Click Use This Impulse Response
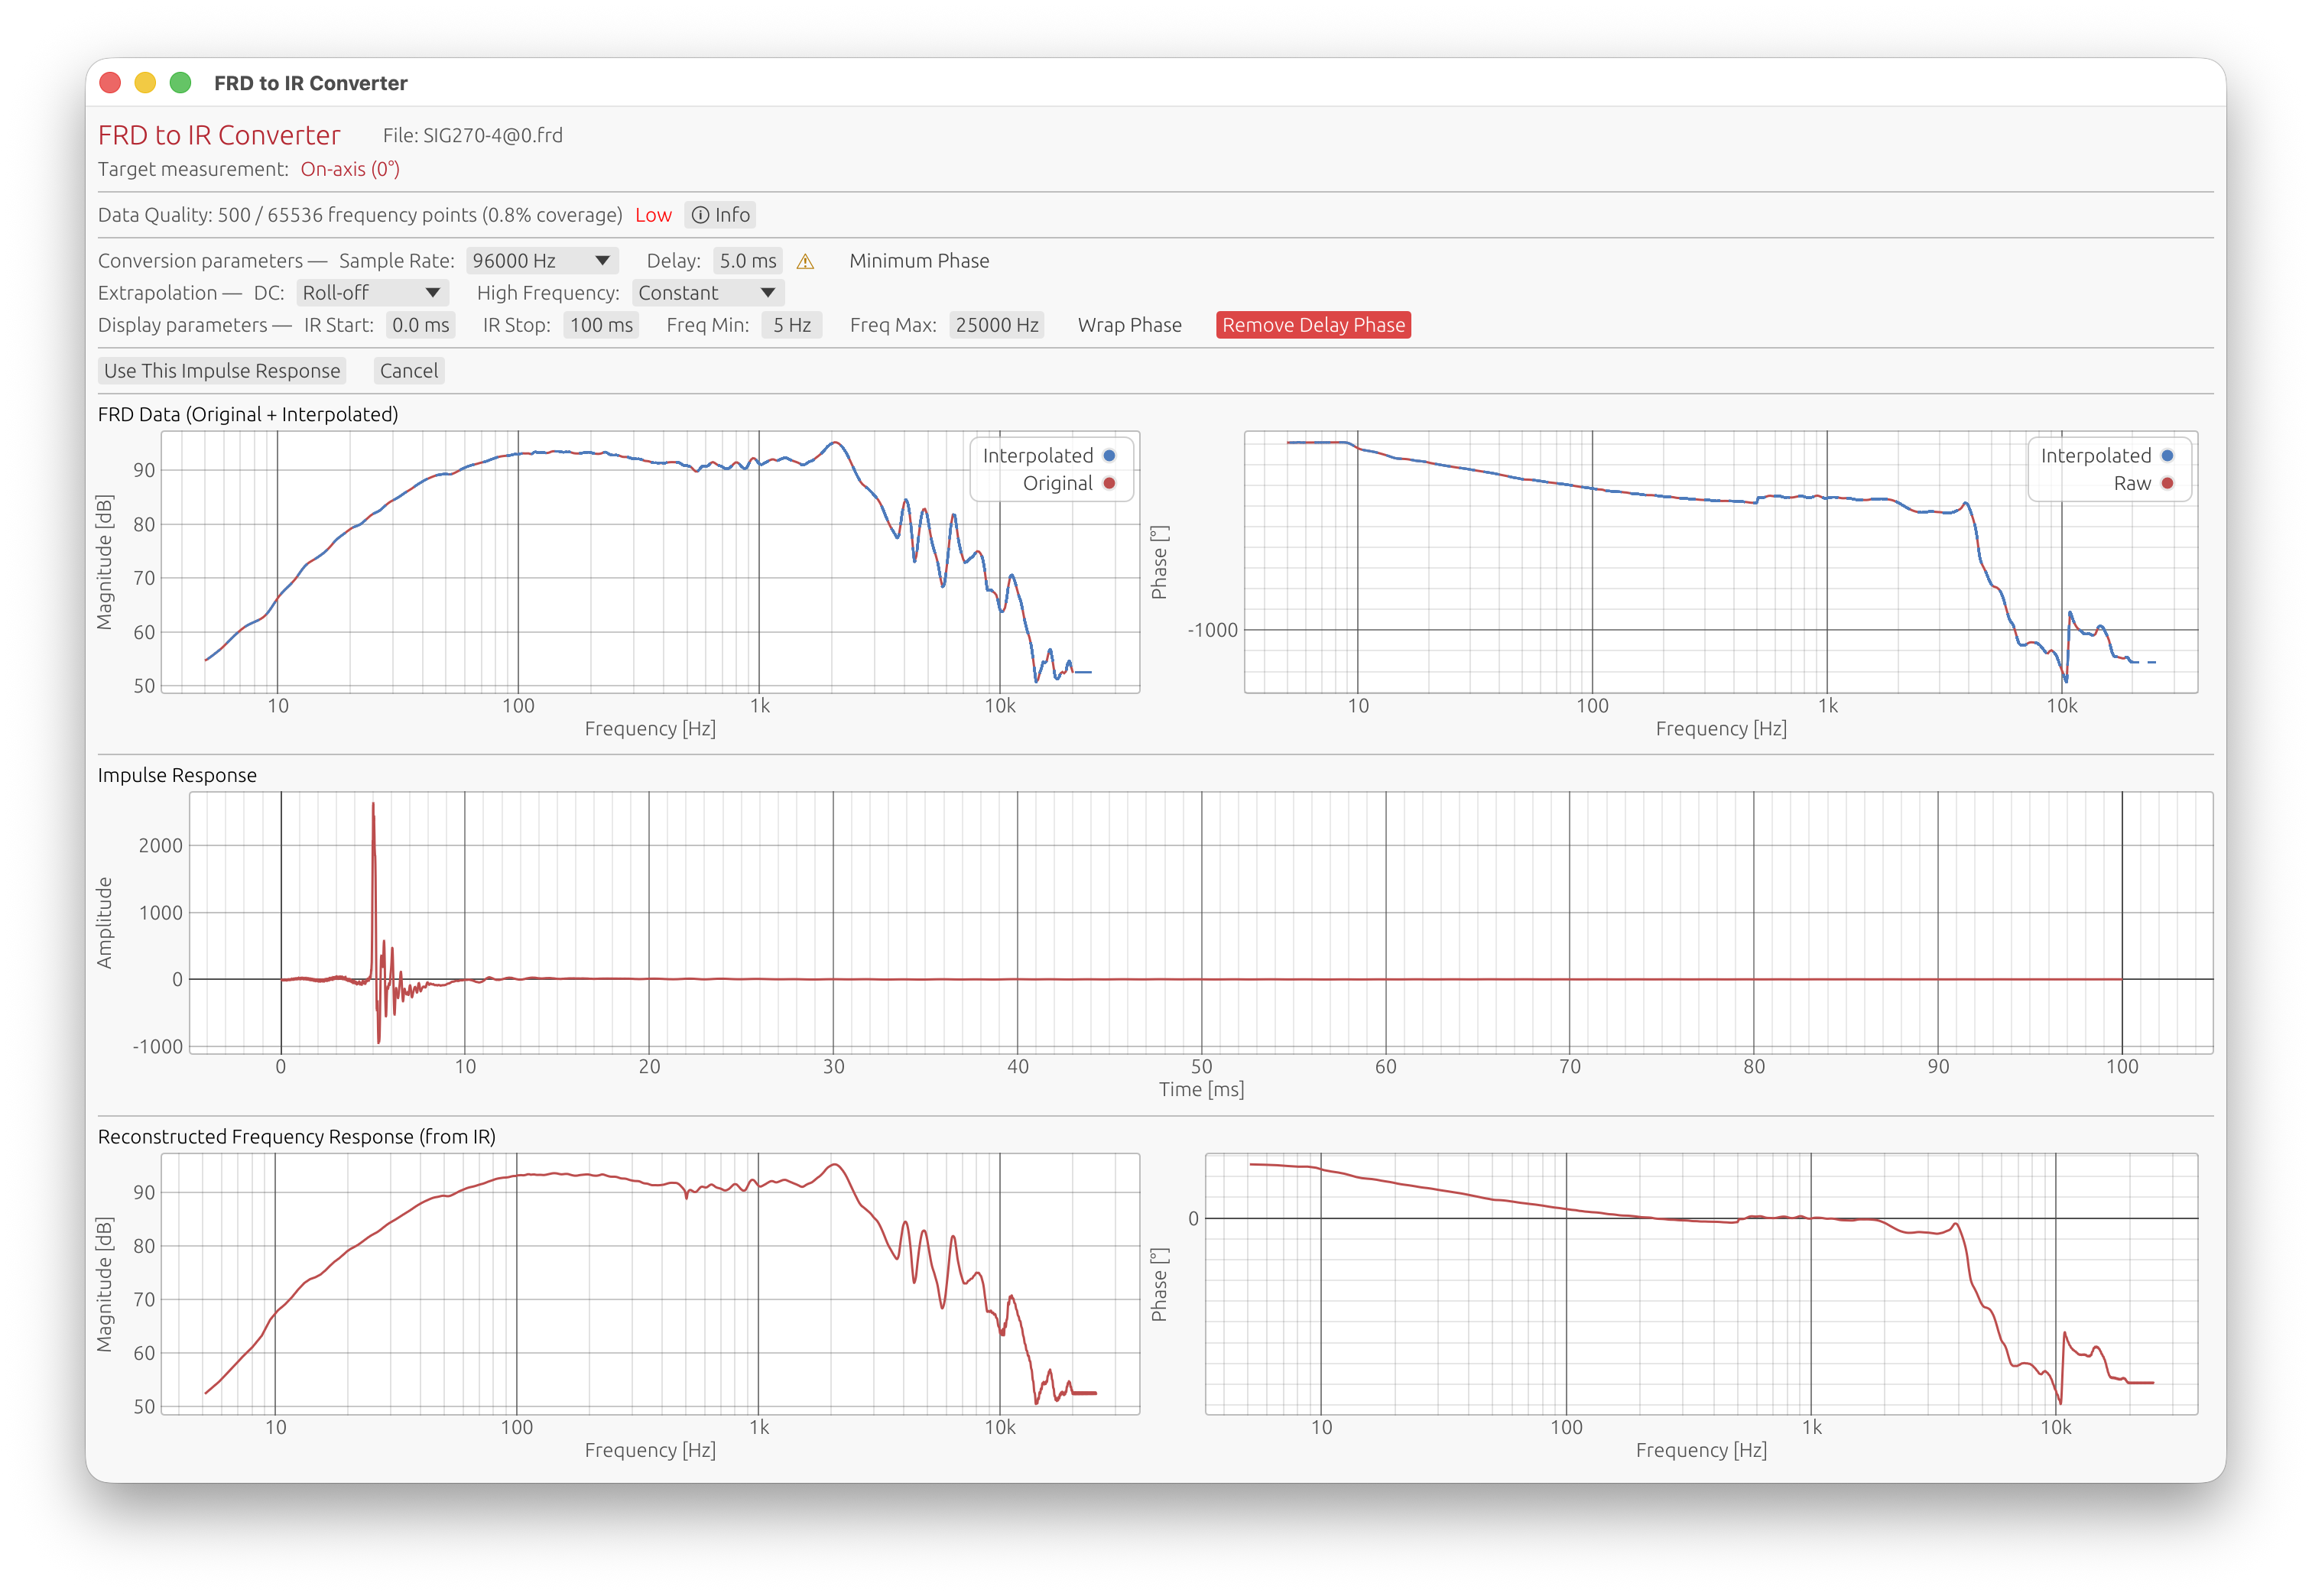 click(x=221, y=371)
